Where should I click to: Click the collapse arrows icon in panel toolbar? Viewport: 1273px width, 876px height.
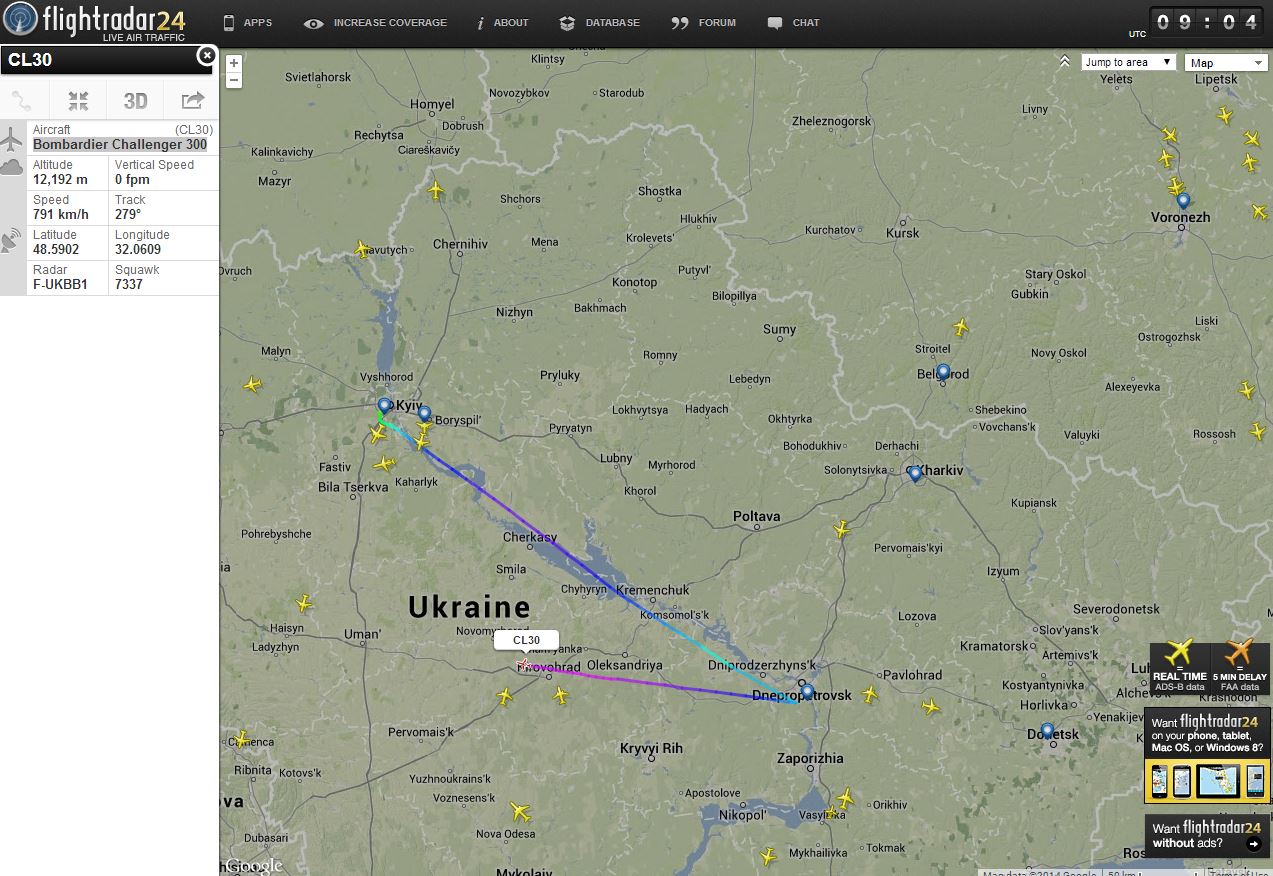pyautogui.click(x=78, y=101)
